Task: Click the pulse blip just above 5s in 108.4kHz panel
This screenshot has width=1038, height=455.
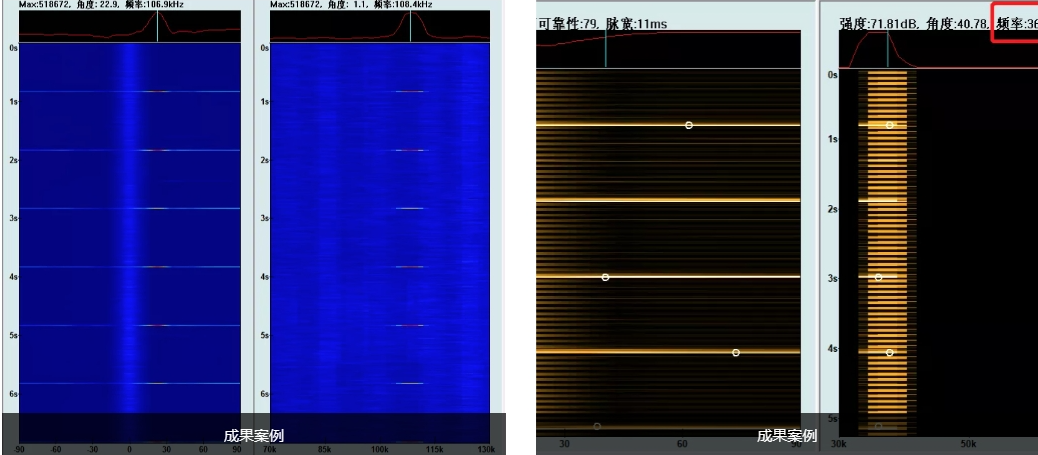Action: pyautogui.click(x=410, y=325)
